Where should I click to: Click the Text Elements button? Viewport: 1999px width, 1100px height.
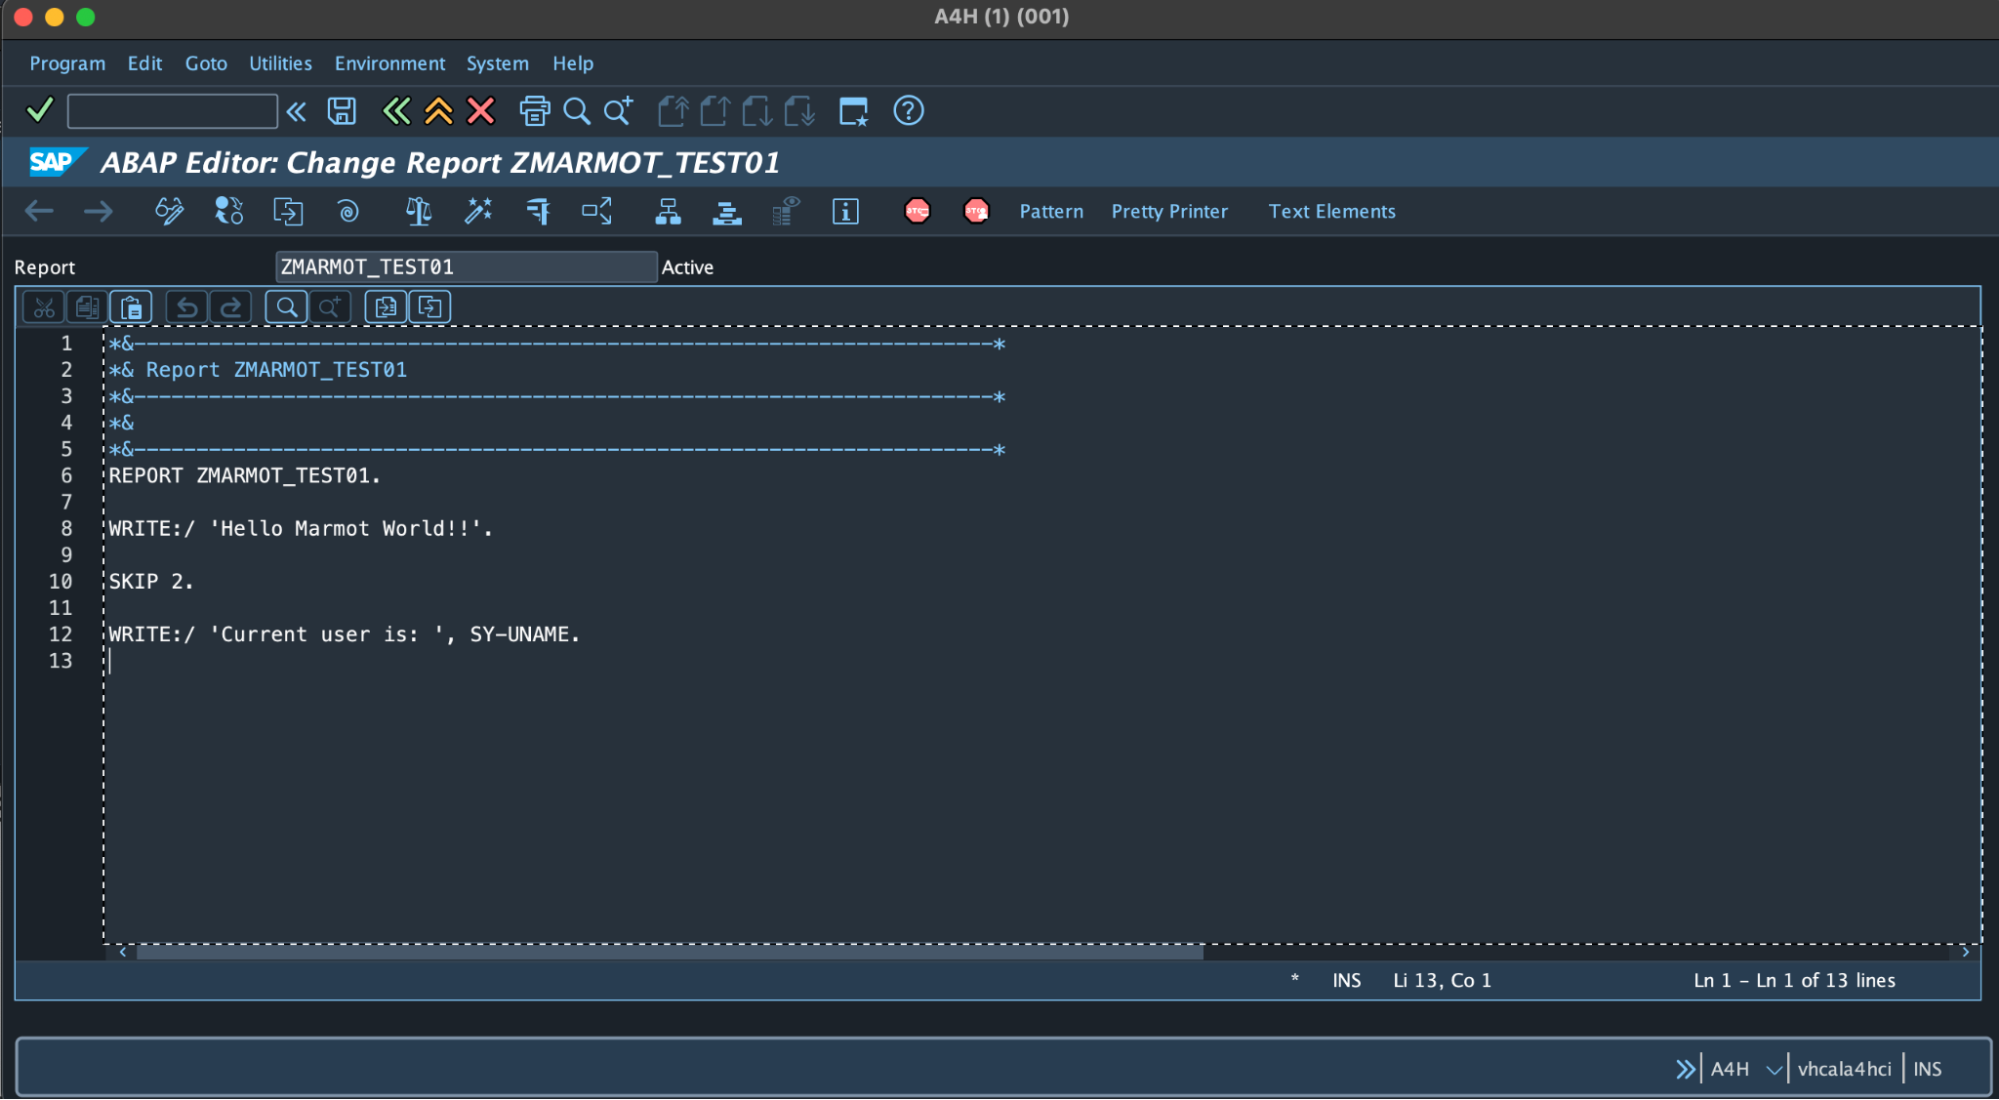click(1332, 211)
